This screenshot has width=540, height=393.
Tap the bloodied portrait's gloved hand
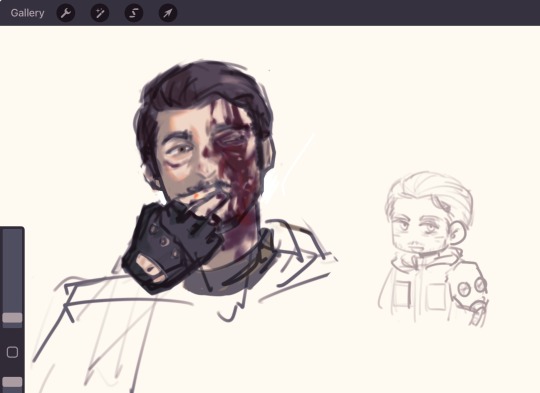click(172, 247)
